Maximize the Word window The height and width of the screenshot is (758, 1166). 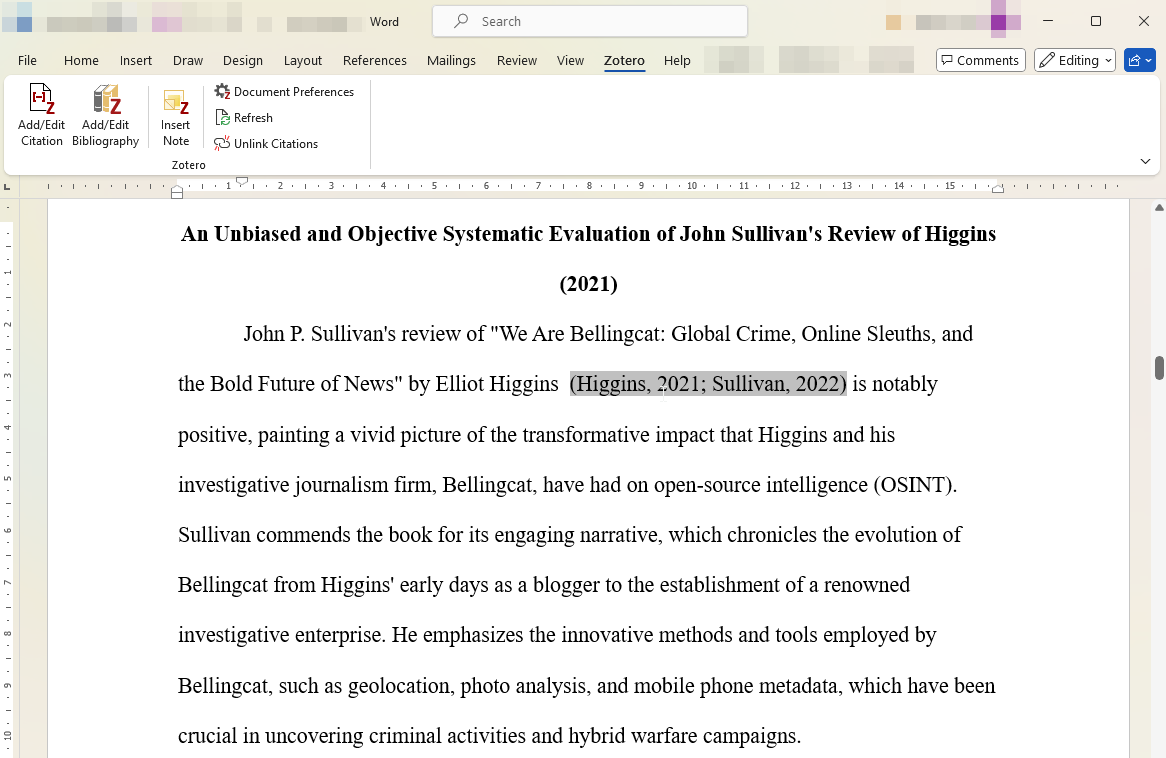pyautogui.click(x=1095, y=22)
